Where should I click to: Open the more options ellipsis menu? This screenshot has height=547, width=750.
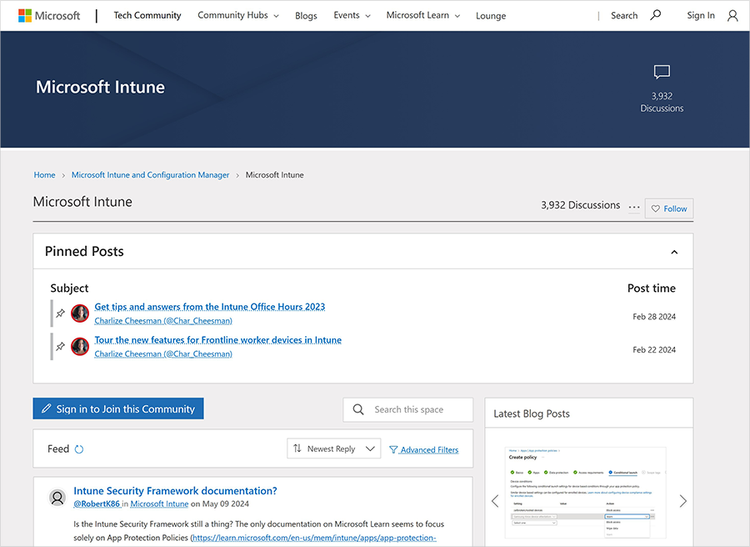pyautogui.click(x=634, y=207)
